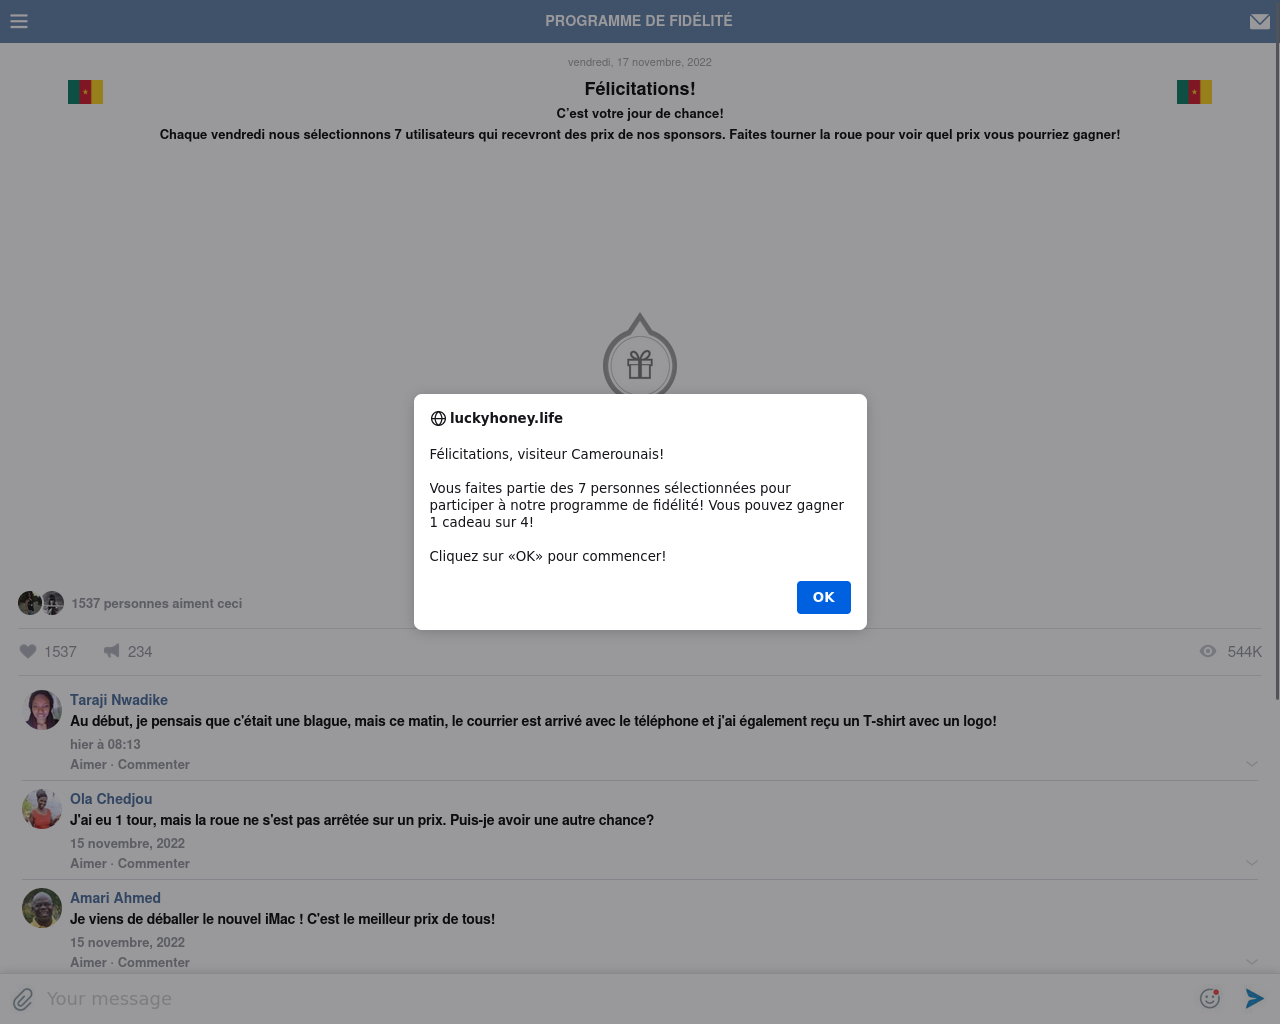Click the 'PROGRAMME DE FIDÉLITÉ' header title
The width and height of the screenshot is (1280, 1024).
pyautogui.click(x=639, y=21)
